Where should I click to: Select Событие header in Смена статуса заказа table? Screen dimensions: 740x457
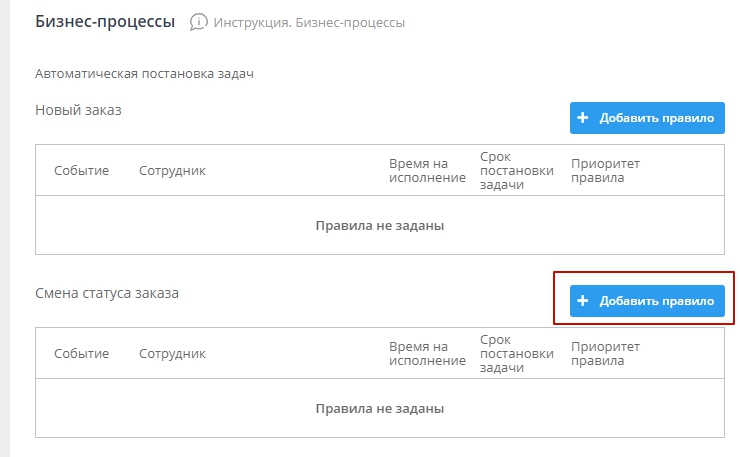point(81,353)
